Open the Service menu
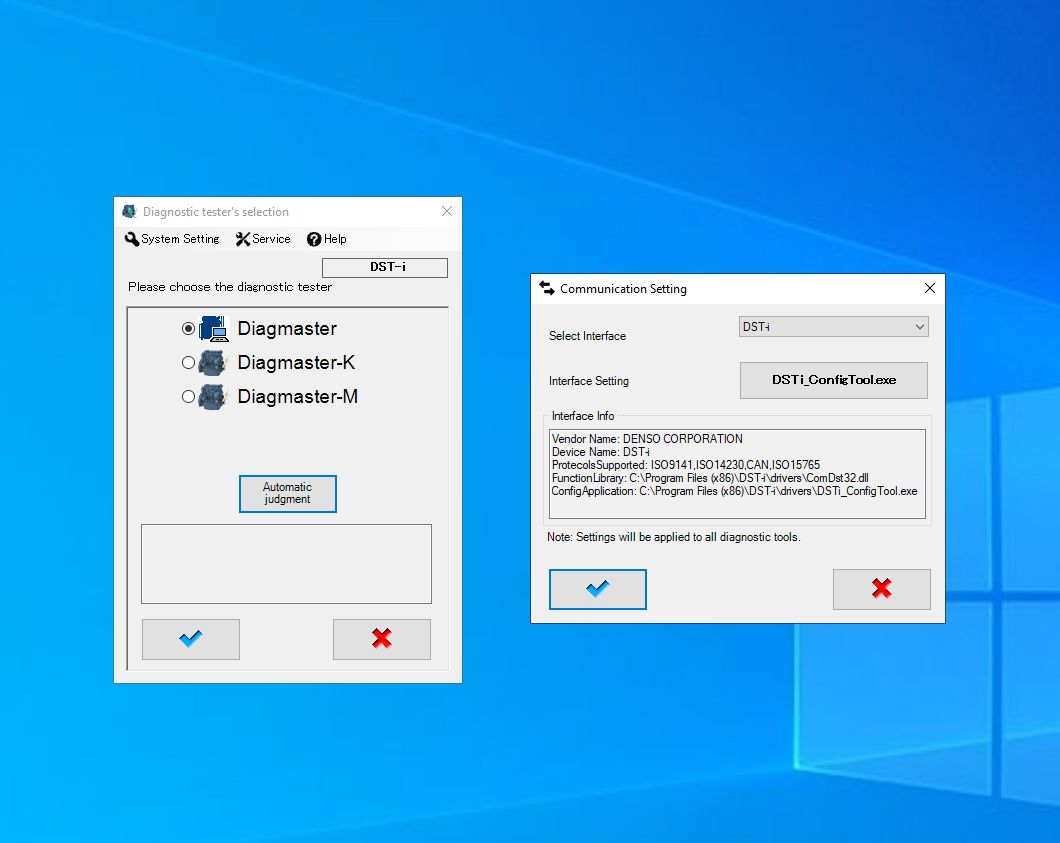The image size is (1060, 843). click(263, 239)
